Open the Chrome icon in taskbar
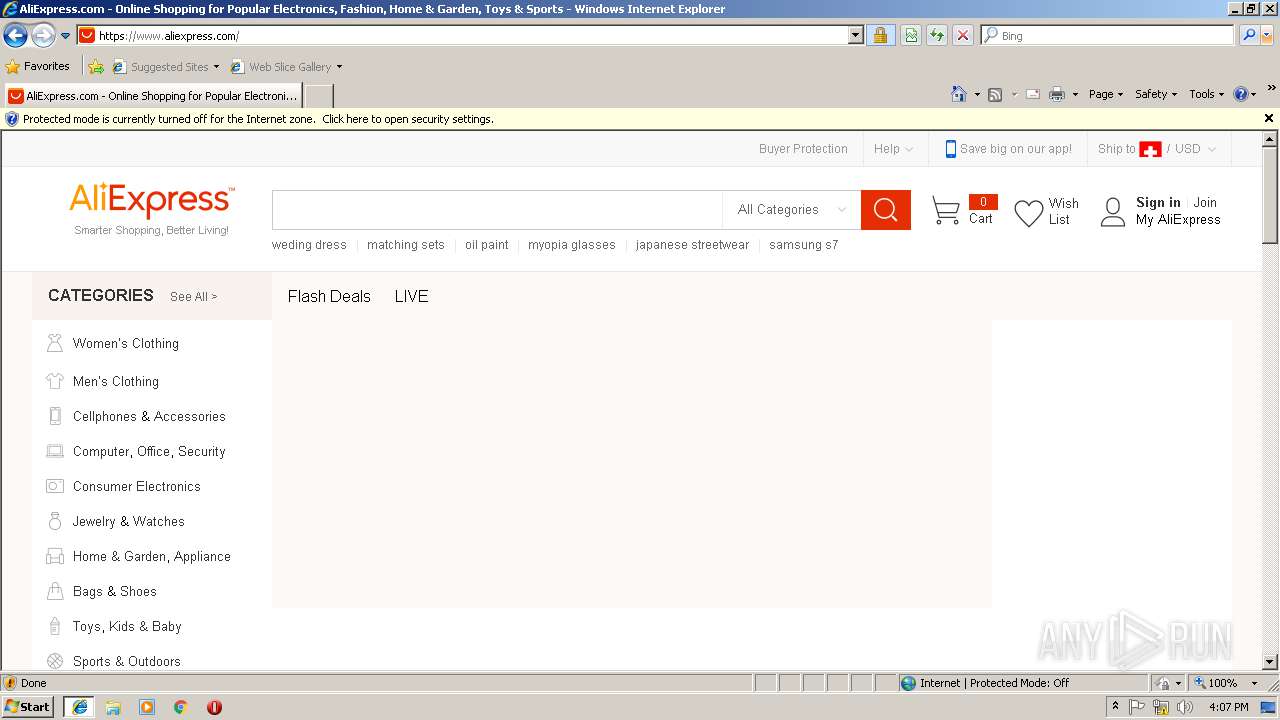 click(181, 707)
